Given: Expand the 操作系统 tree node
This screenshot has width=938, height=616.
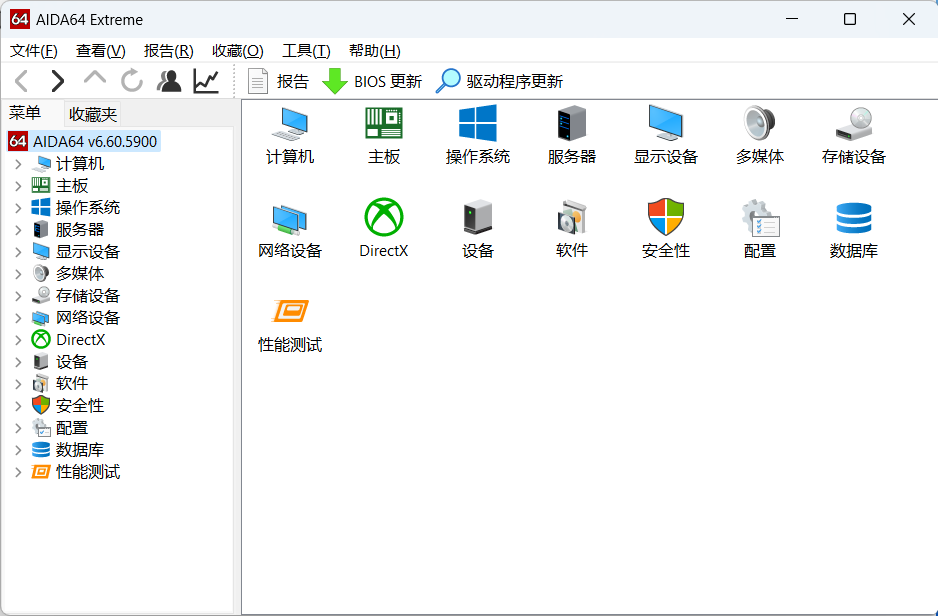Looking at the screenshot, I should [19, 208].
